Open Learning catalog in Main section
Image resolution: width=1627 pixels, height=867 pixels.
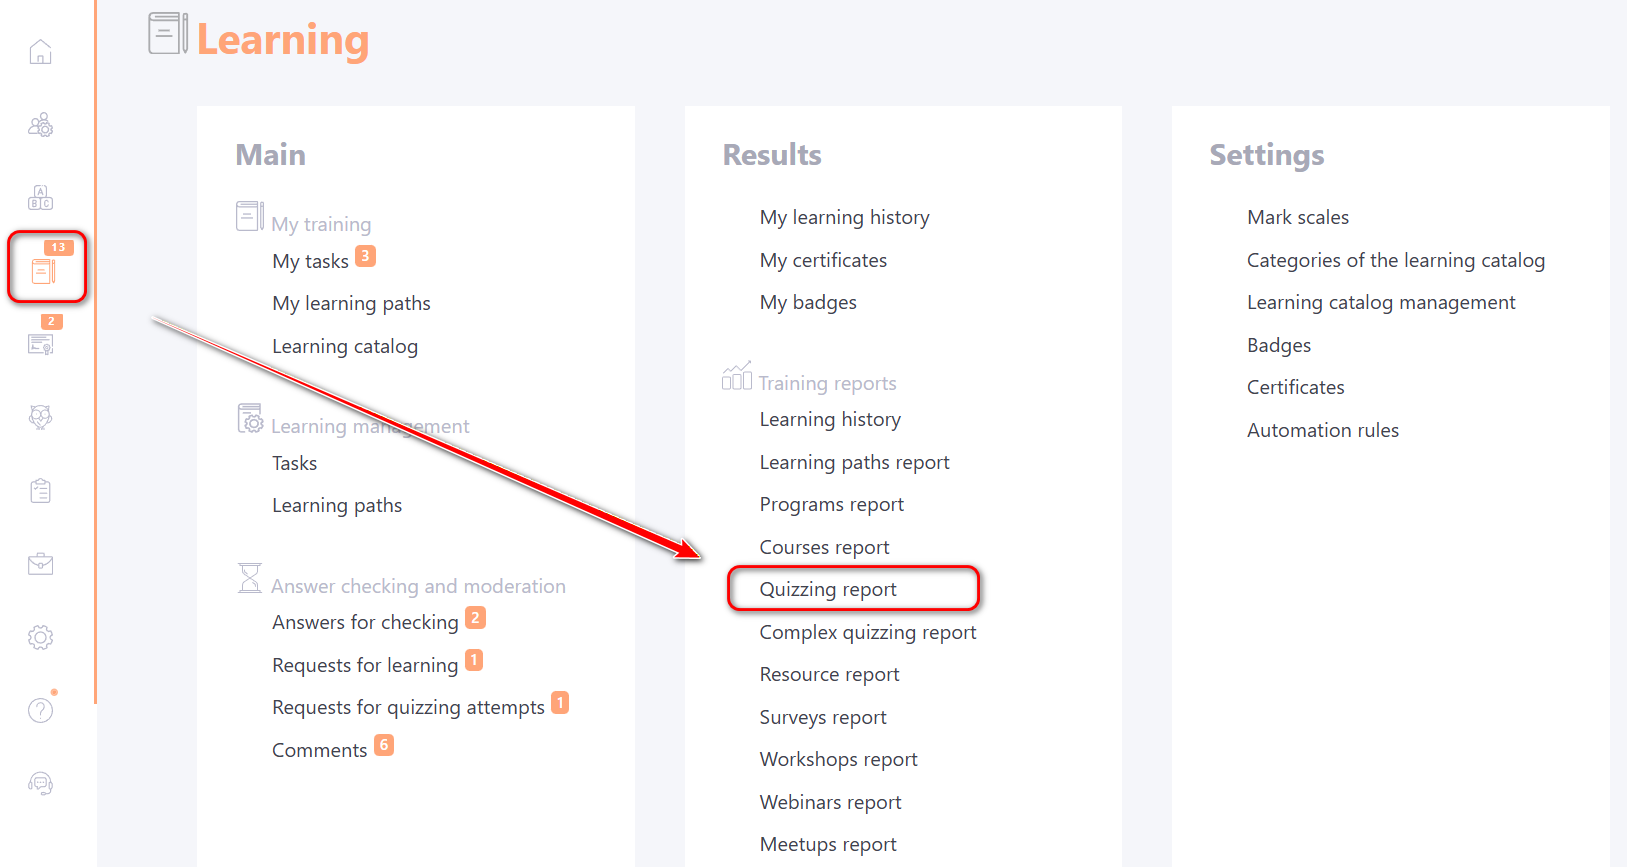coord(345,346)
